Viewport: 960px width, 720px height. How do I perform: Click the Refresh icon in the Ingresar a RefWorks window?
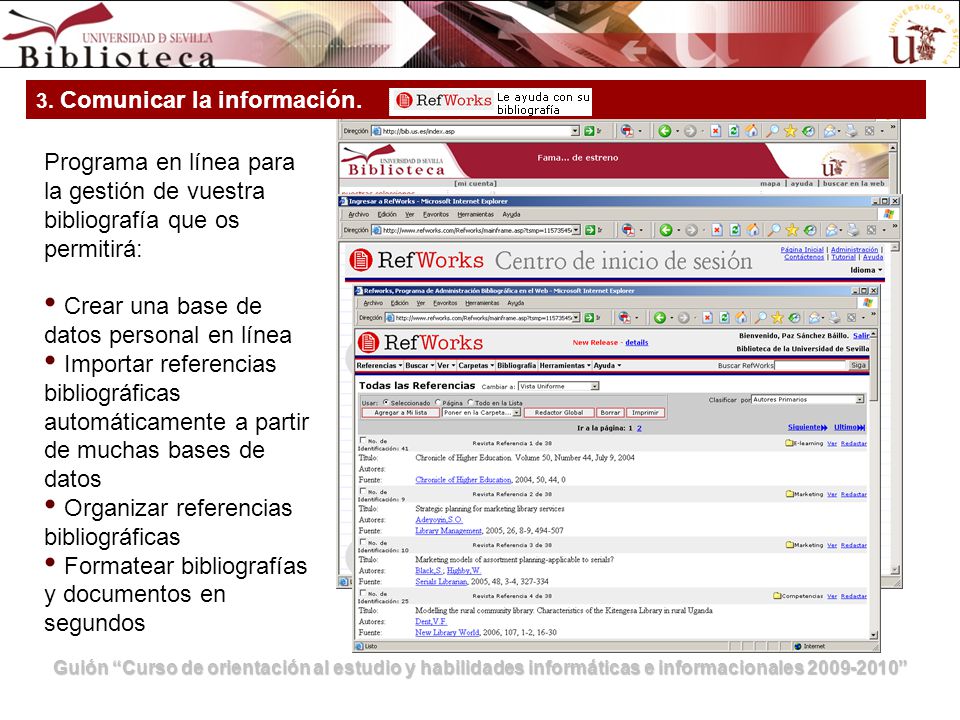[735, 230]
